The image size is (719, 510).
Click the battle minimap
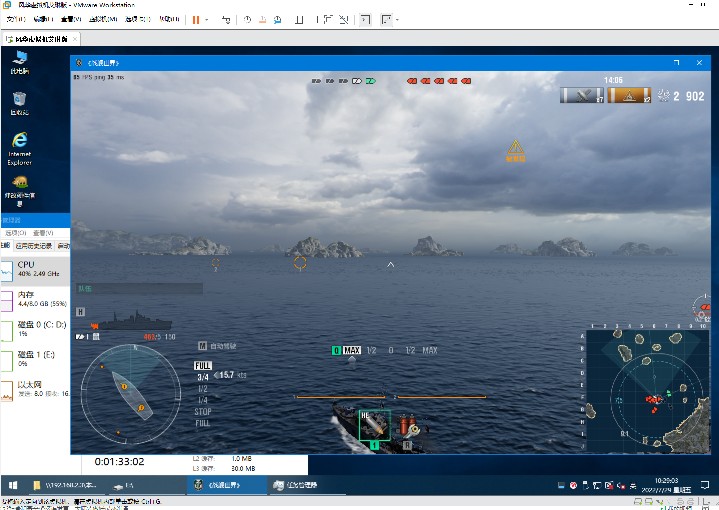(647, 391)
